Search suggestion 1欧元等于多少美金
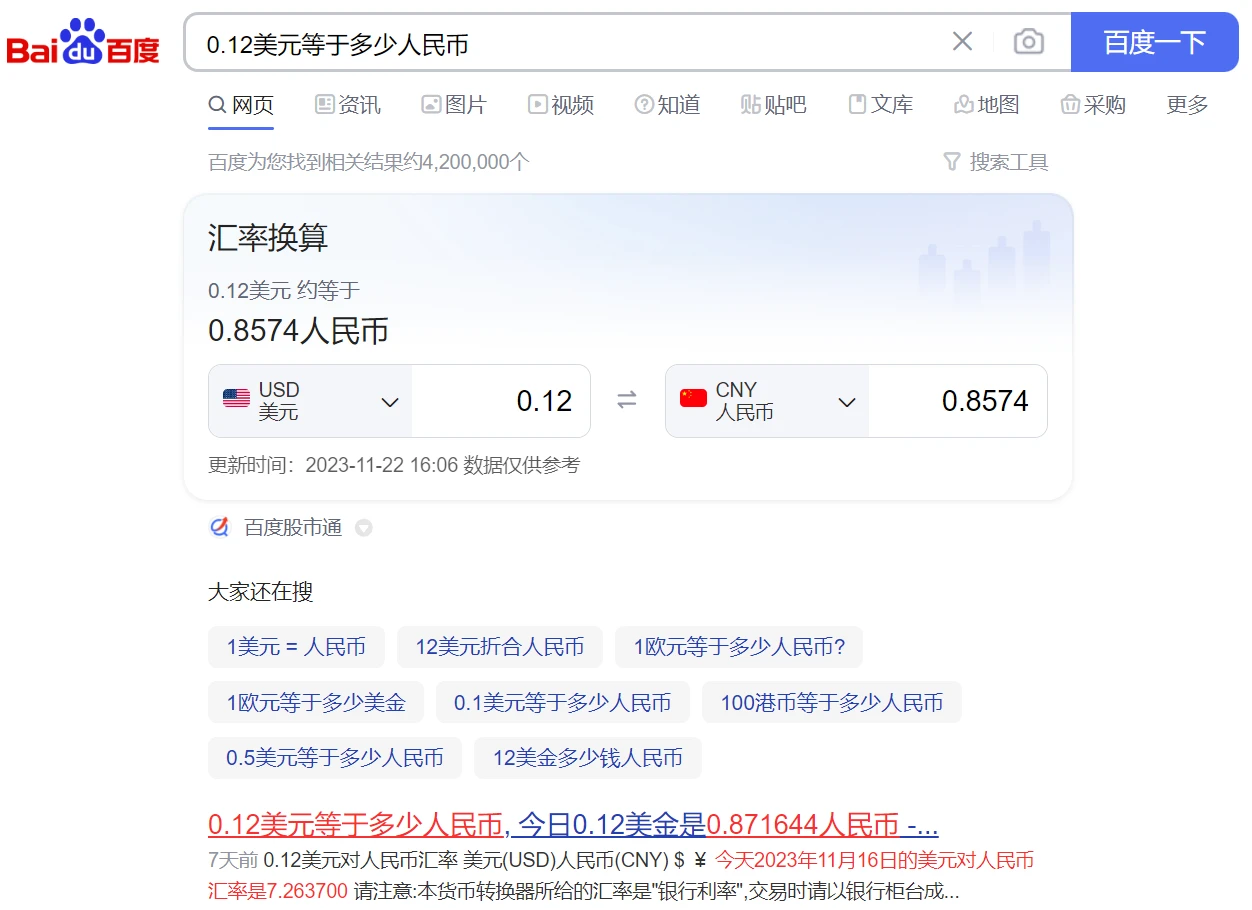This screenshot has width=1252, height=910. point(316,703)
